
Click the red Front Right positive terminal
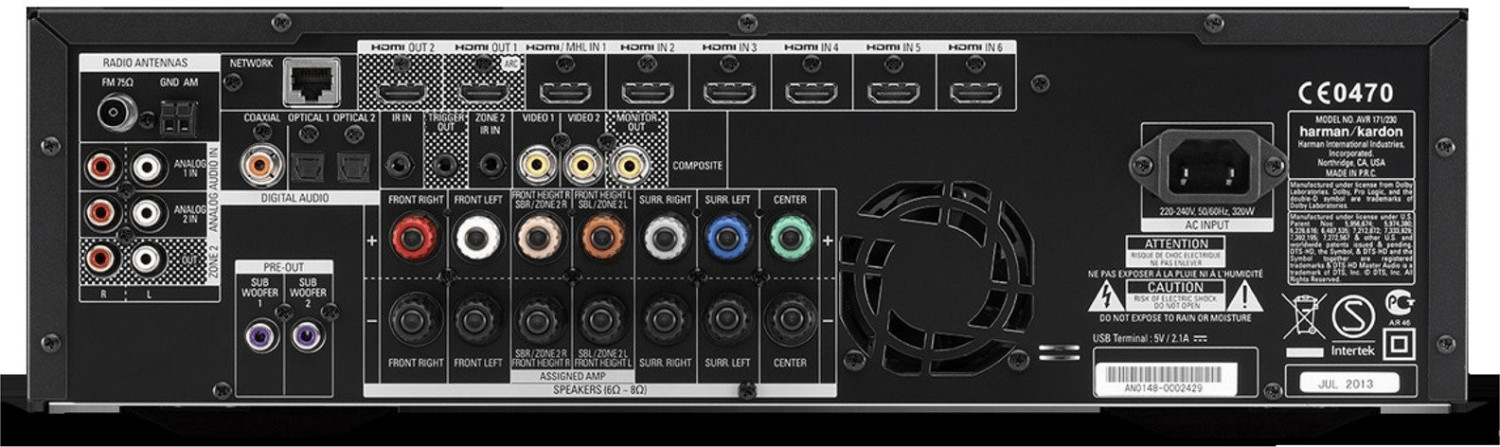[x=407, y=240]
